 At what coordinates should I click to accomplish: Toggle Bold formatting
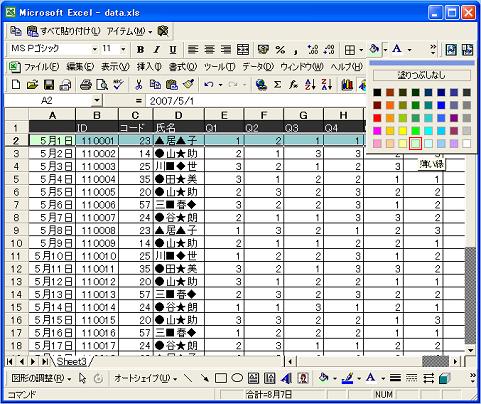(x=140, y=50)
